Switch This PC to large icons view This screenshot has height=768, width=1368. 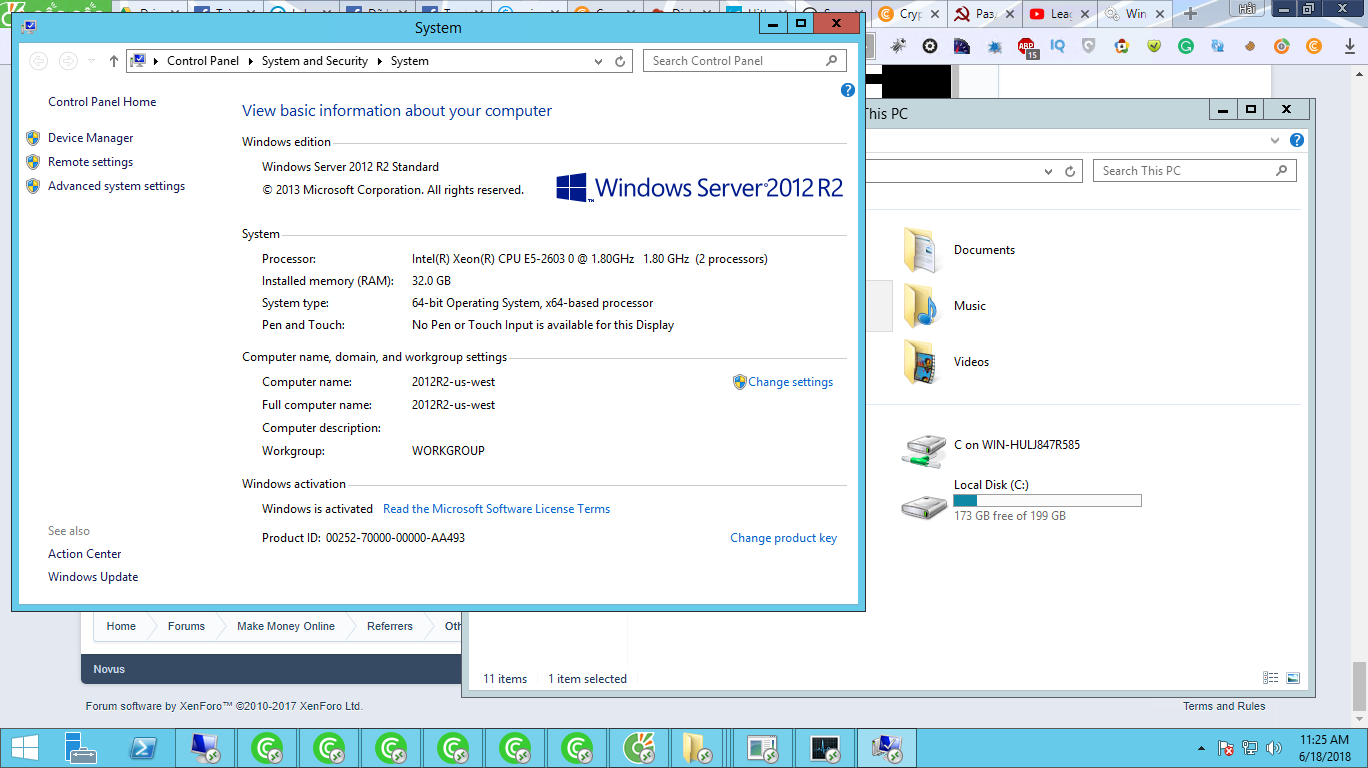click(1293, 678)
